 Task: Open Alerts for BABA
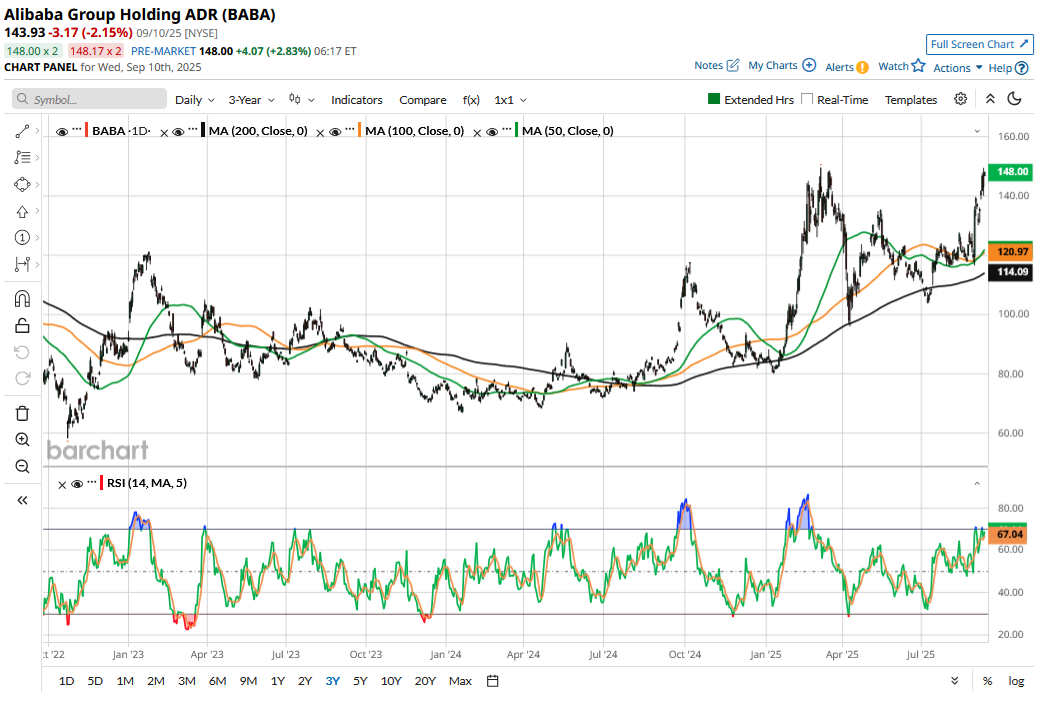846,67
